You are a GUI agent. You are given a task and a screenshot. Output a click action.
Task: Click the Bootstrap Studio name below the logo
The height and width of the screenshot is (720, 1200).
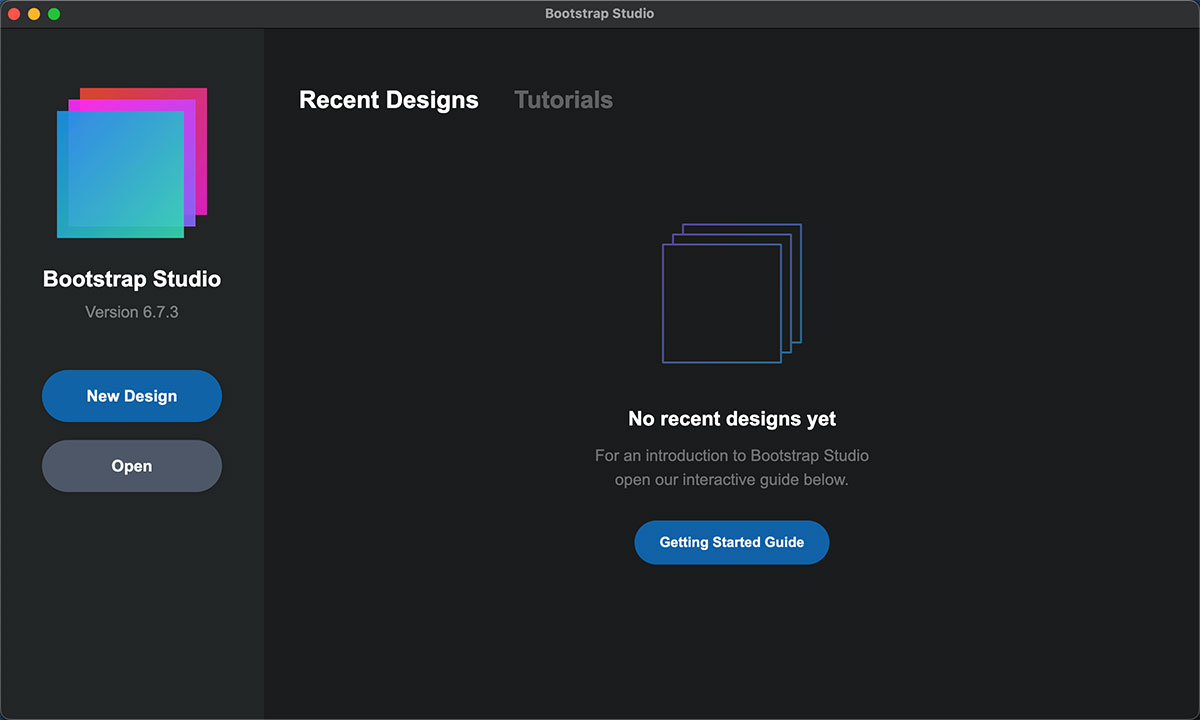[x=131, y=279]
